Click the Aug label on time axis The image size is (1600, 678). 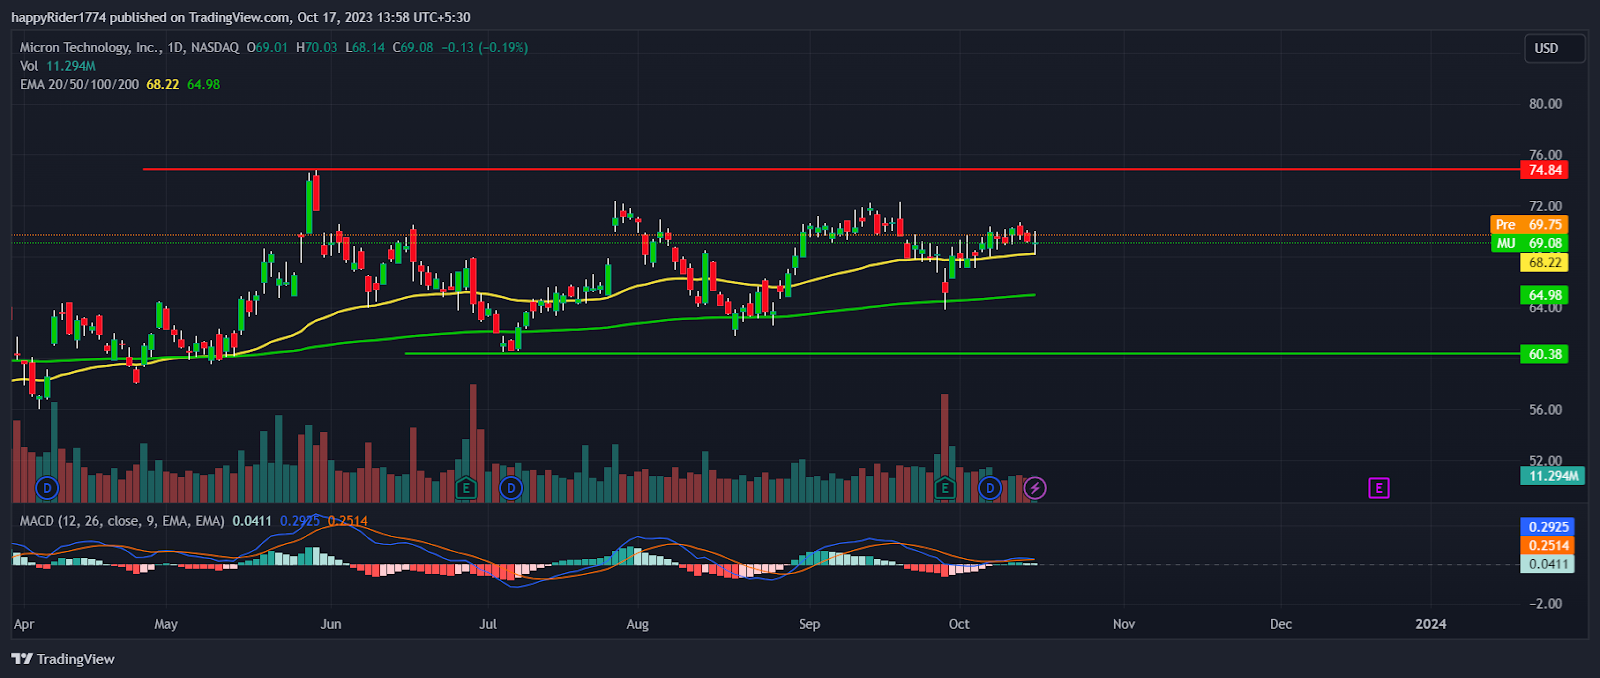point(637,624)
